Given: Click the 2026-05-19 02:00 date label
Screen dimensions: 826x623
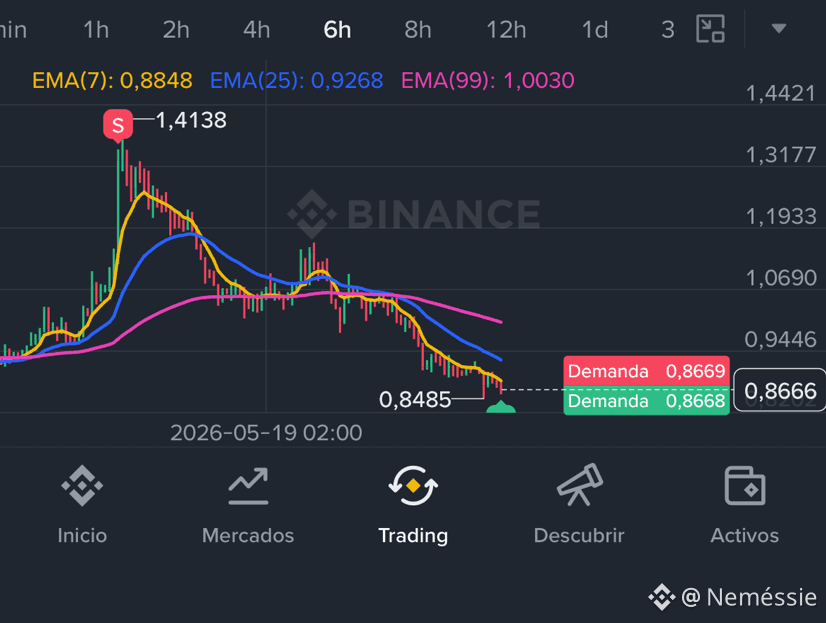Looking at the screenshot, I should tap(266, 433).
